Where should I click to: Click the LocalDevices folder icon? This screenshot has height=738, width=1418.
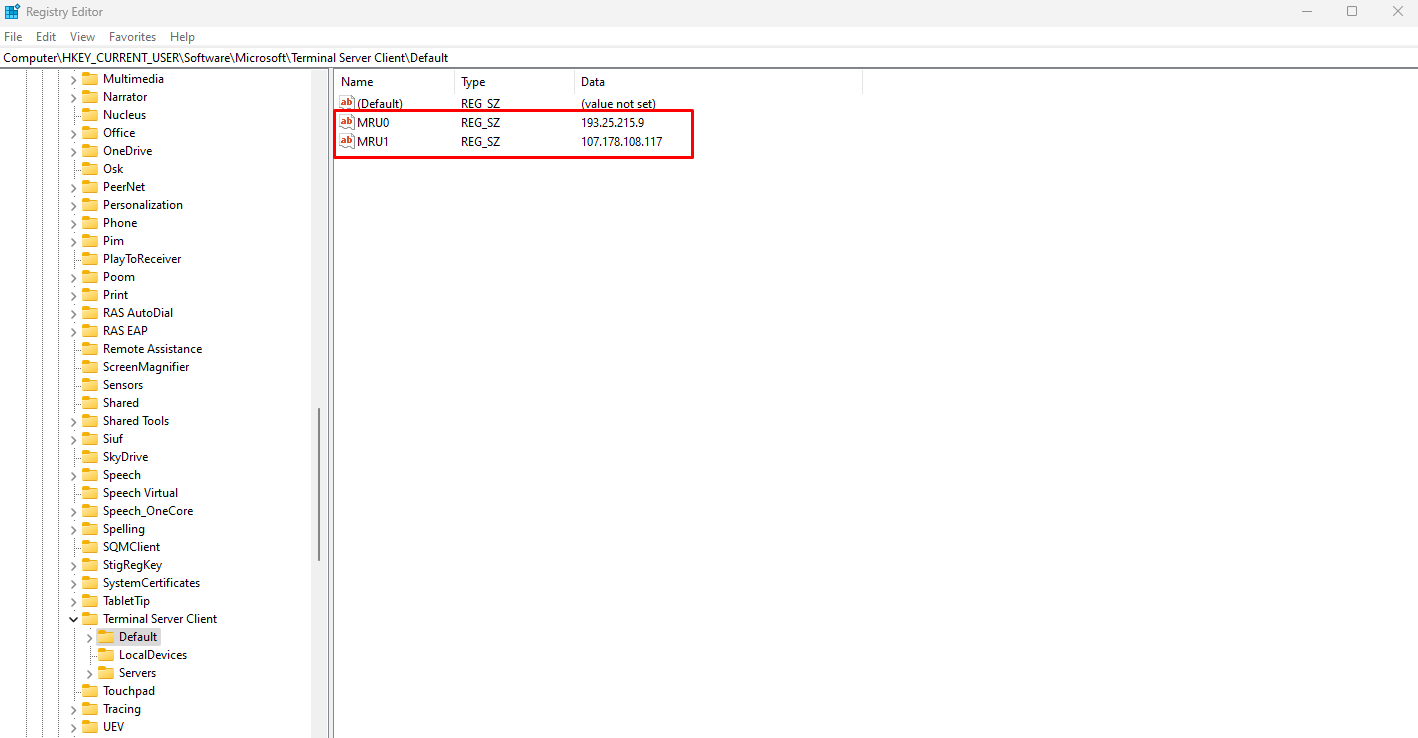pyautogui.click(x=106, y=655)
